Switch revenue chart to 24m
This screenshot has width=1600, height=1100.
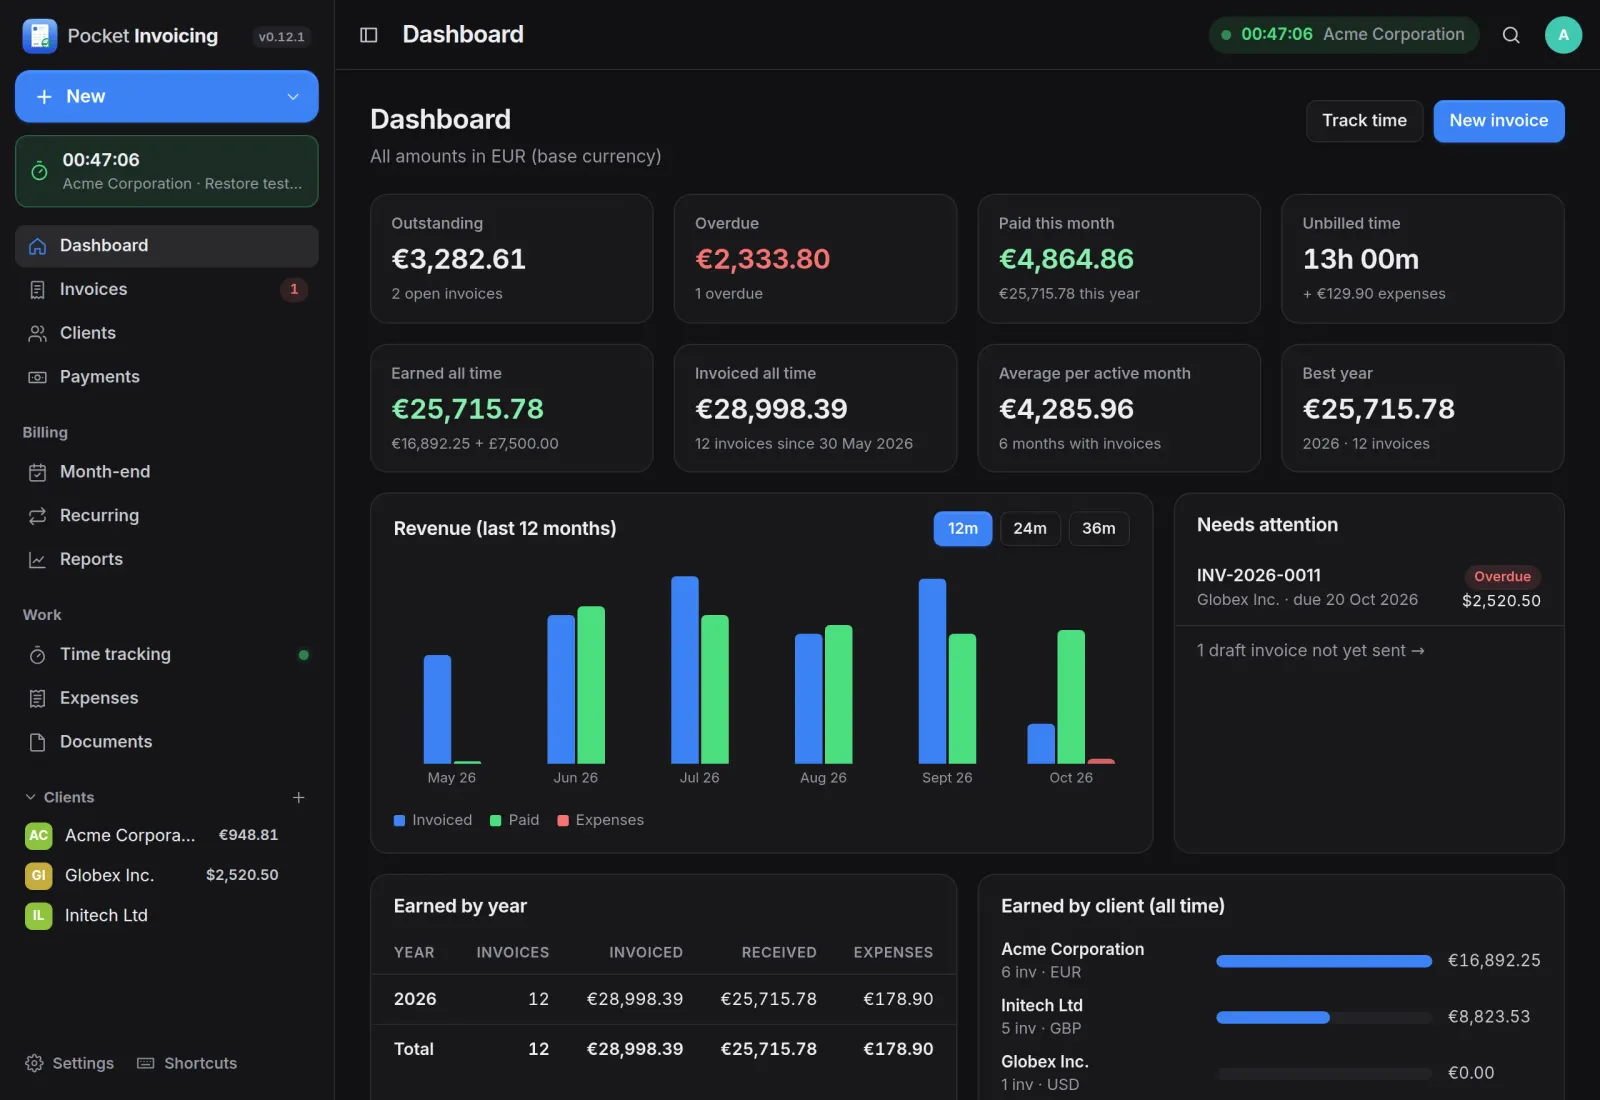click(1030, 528)
